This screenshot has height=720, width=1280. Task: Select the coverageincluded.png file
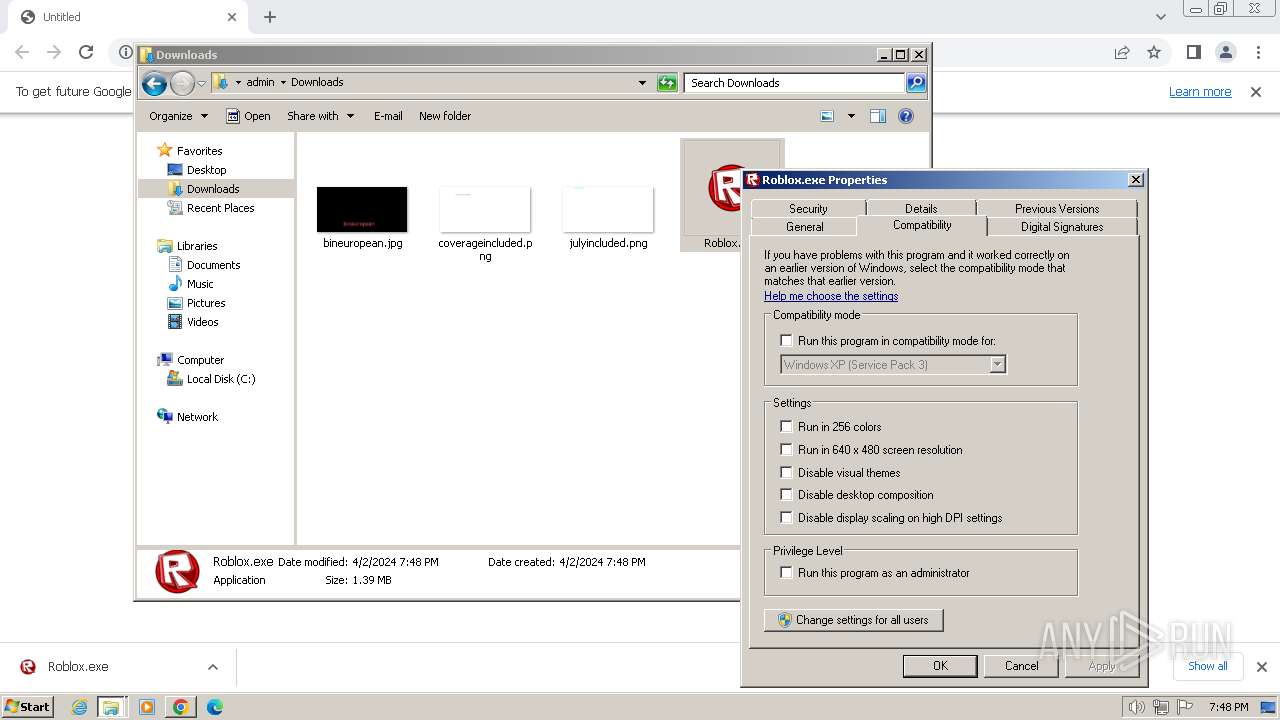(x=485, y=222)
